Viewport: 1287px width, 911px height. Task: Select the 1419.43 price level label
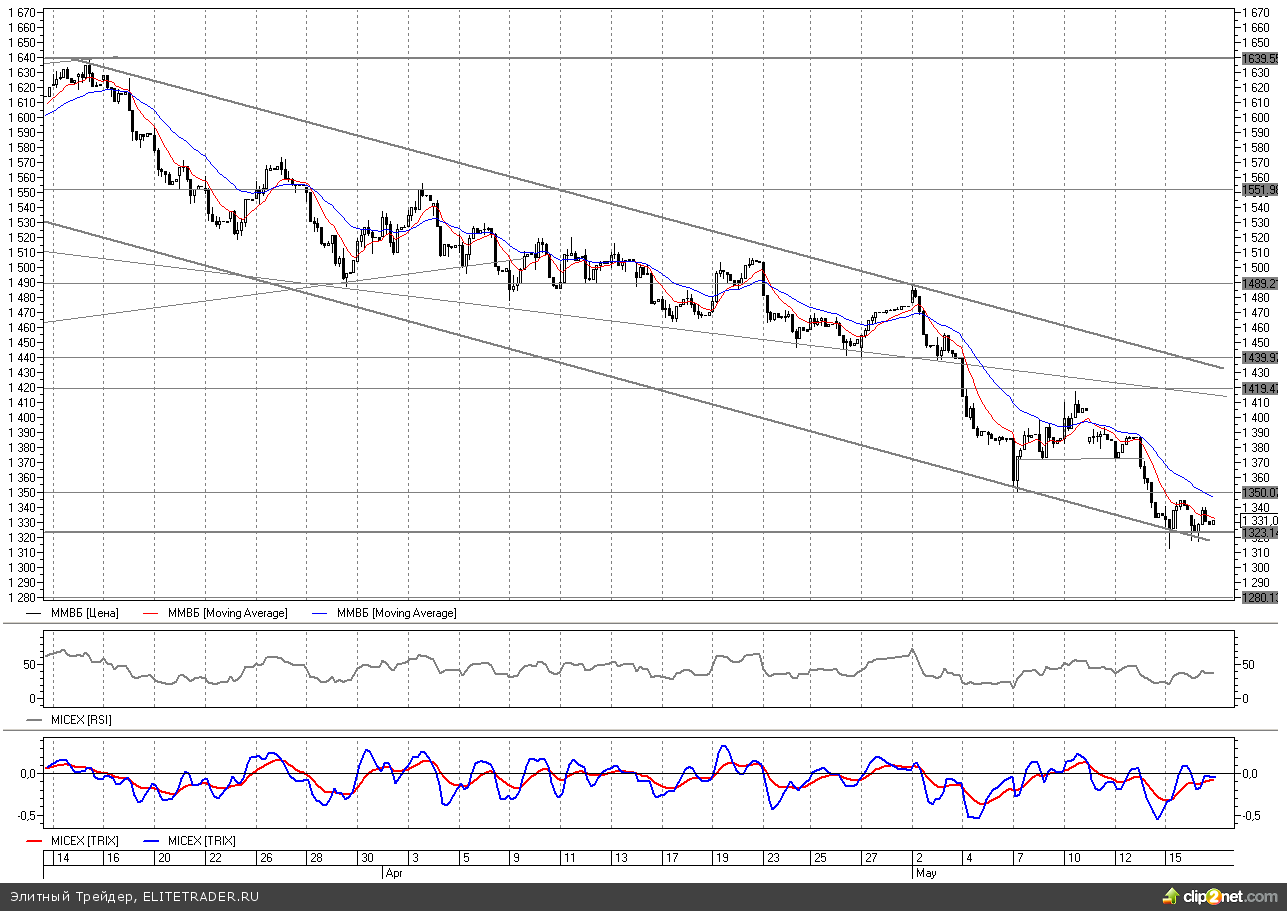[1259, 389]
